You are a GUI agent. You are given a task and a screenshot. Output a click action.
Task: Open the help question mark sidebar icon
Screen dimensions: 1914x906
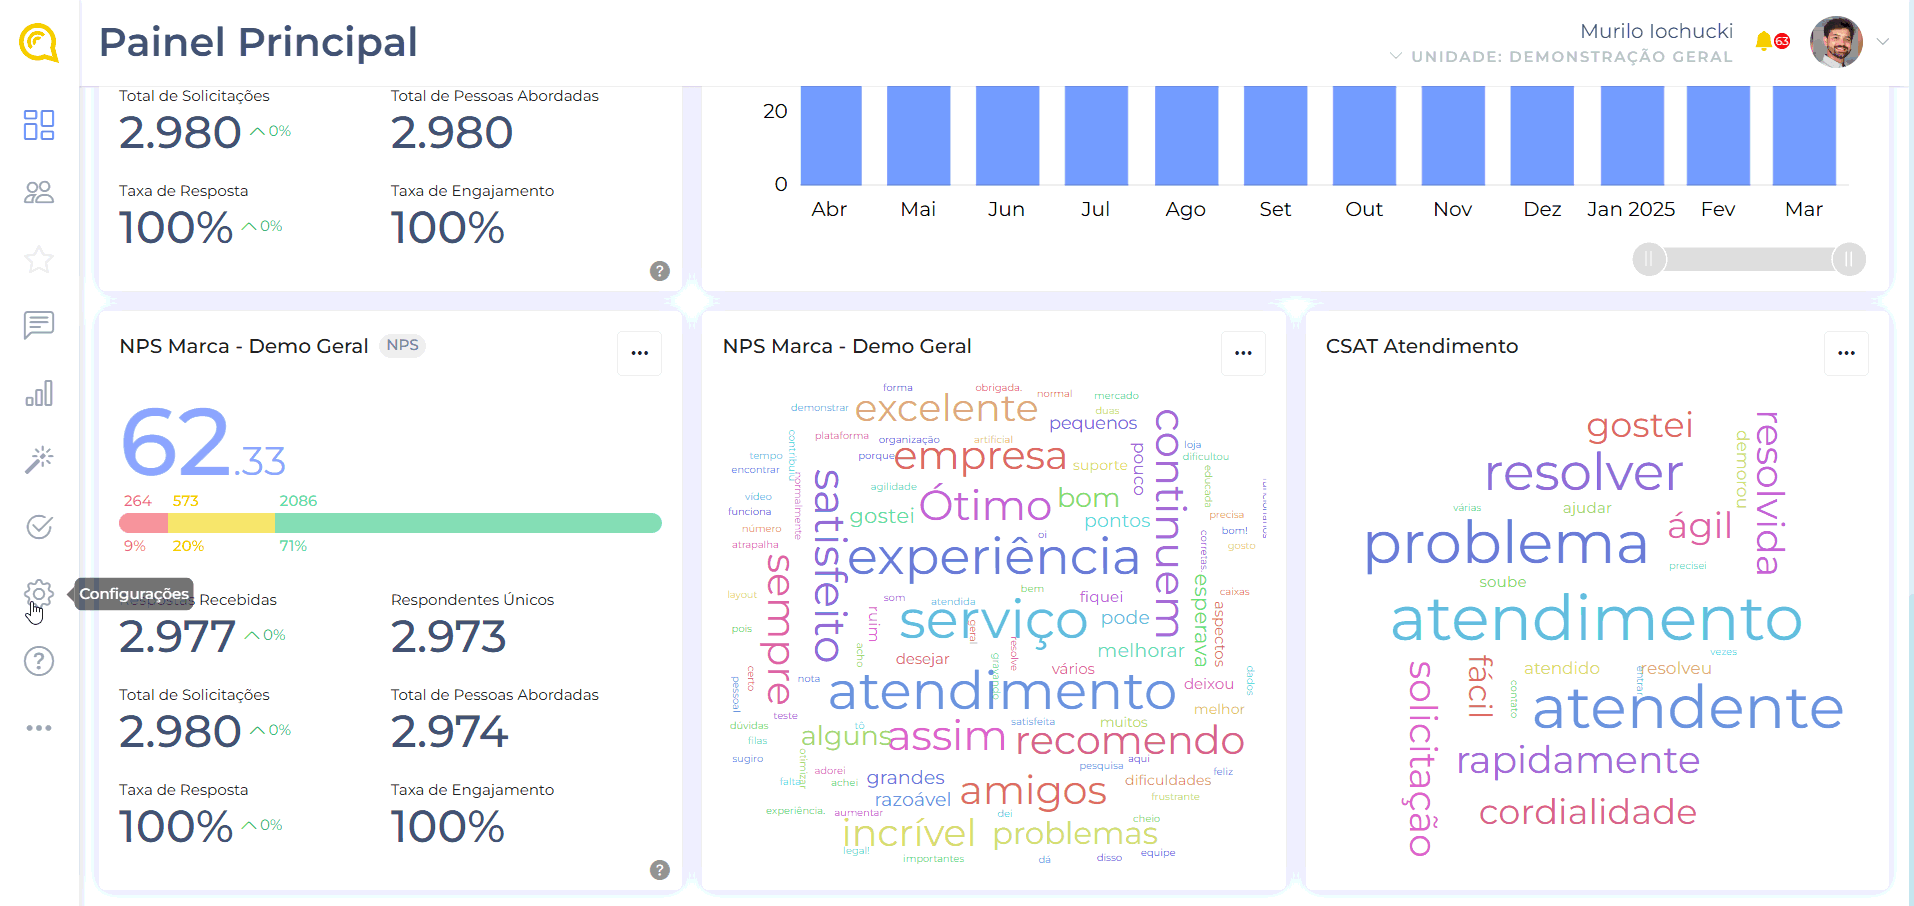(x=39, y=661)
